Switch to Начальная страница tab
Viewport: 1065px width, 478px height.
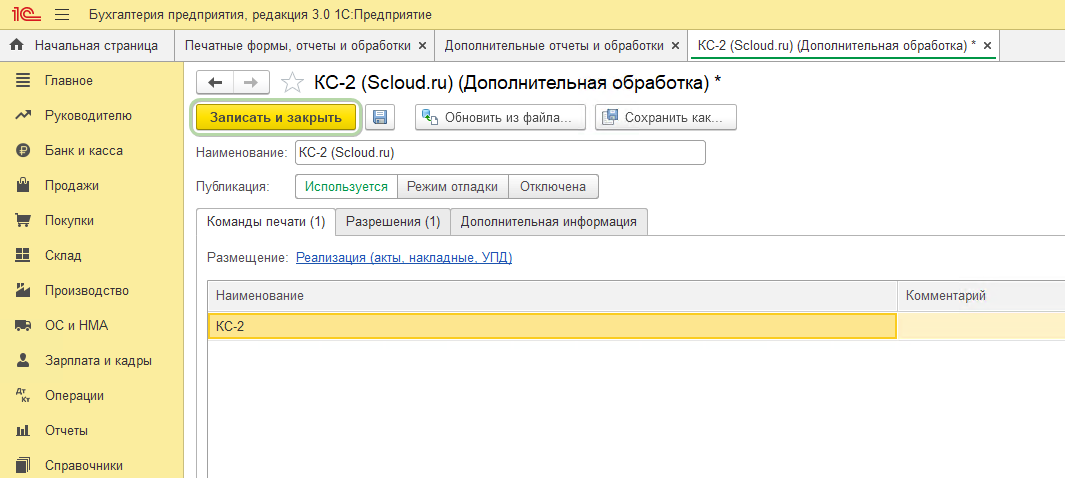pos(86,45)
